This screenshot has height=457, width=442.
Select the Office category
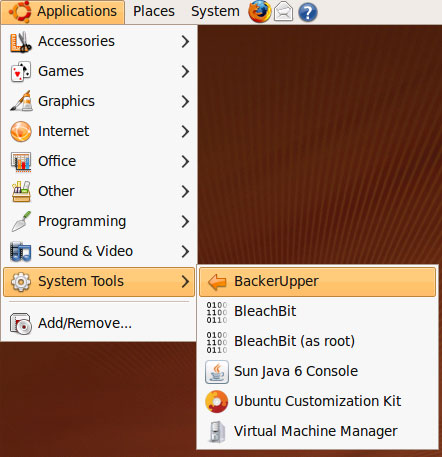click(x=99, y=161)
